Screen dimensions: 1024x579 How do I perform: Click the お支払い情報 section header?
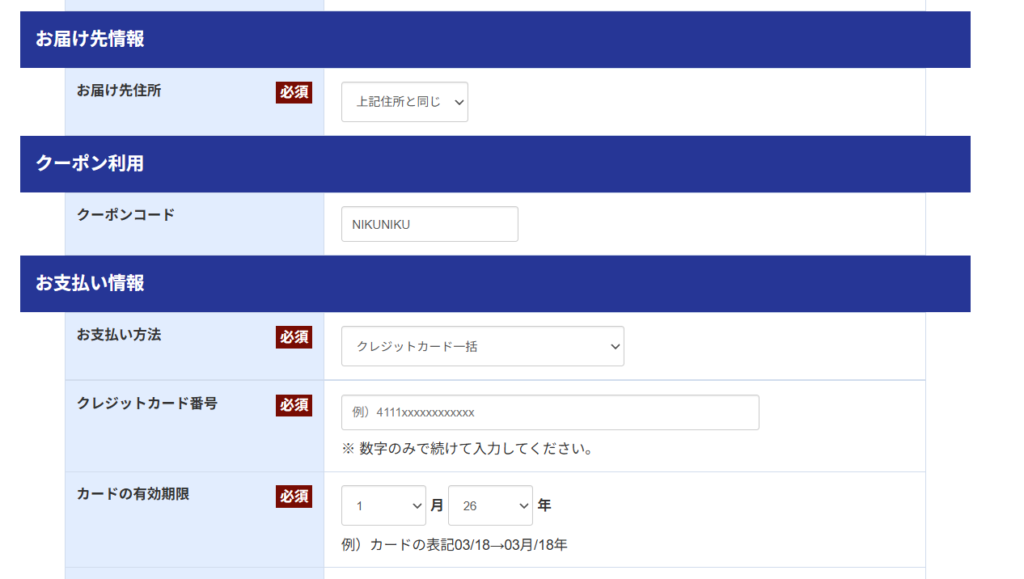click(x=90, y=283)
